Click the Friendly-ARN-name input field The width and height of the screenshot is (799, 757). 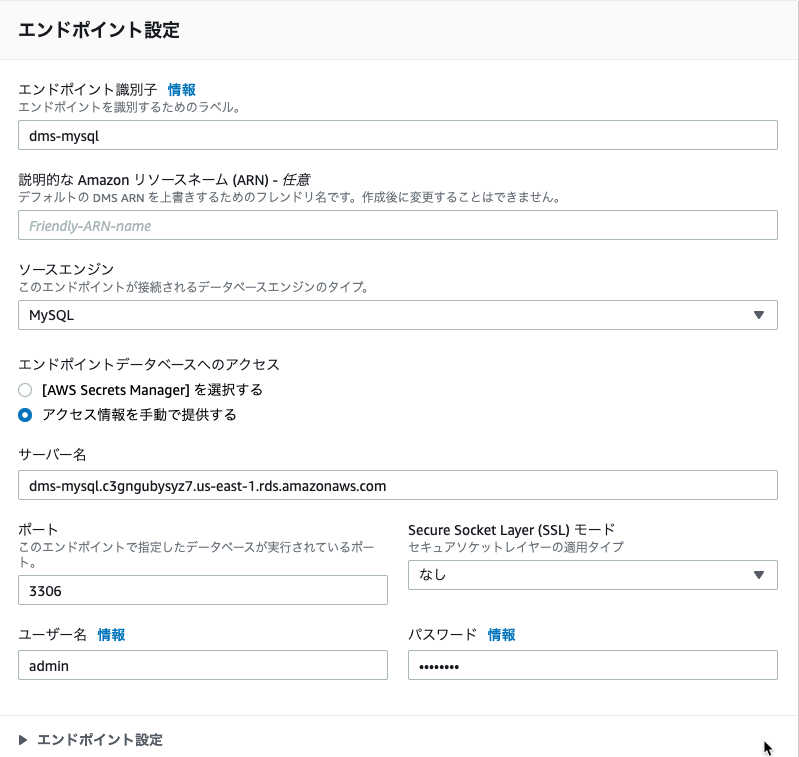click(397, 225)
